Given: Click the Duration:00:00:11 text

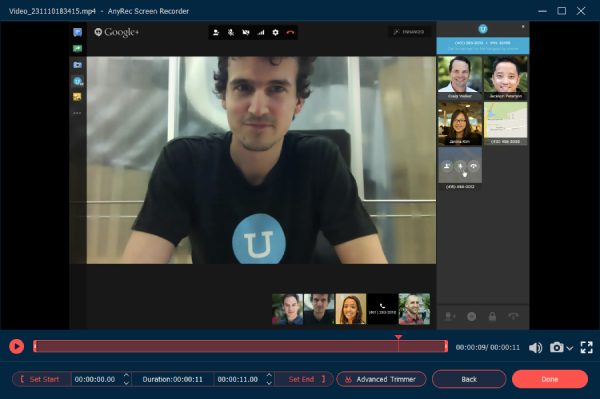Looking at the screenshot, I should coord(173,379).
